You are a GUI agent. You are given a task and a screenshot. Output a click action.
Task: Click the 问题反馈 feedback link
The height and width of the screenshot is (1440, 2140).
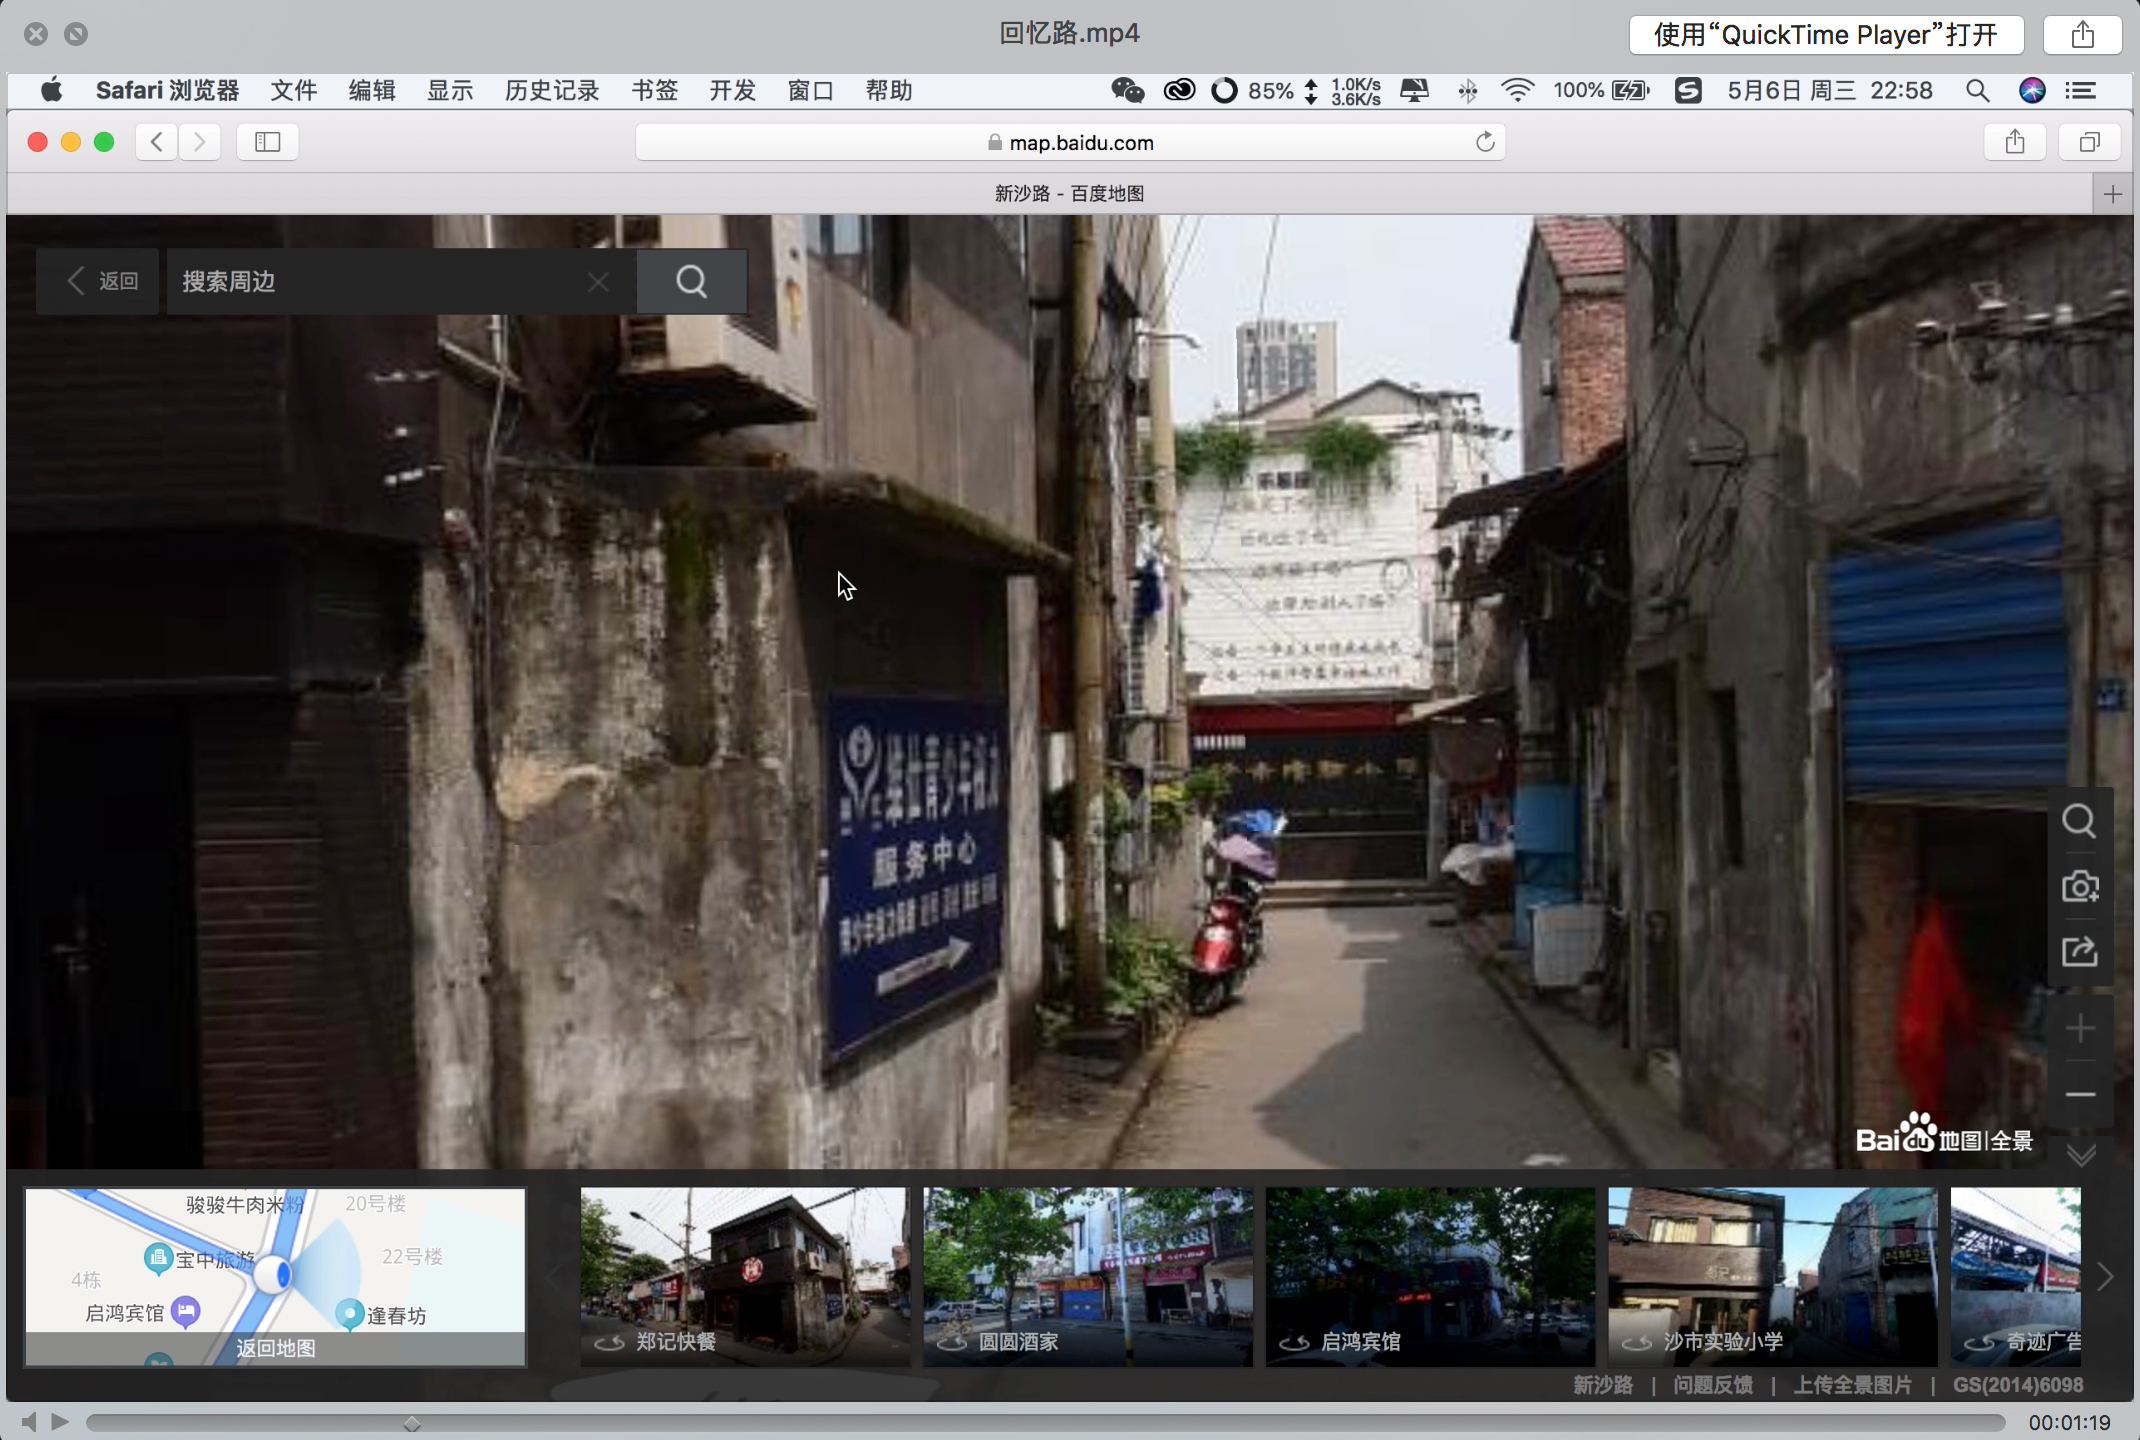1713,1385
